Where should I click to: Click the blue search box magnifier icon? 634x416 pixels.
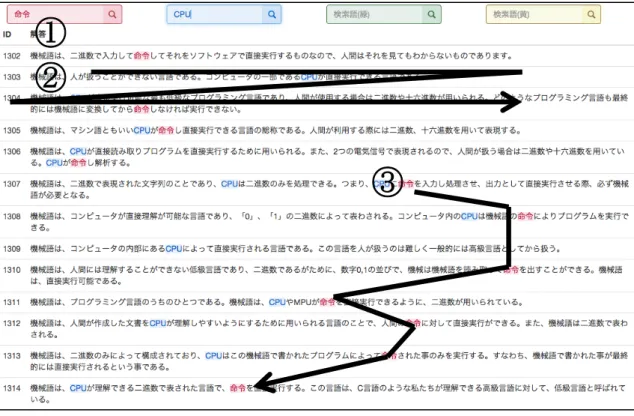(272, 15)
